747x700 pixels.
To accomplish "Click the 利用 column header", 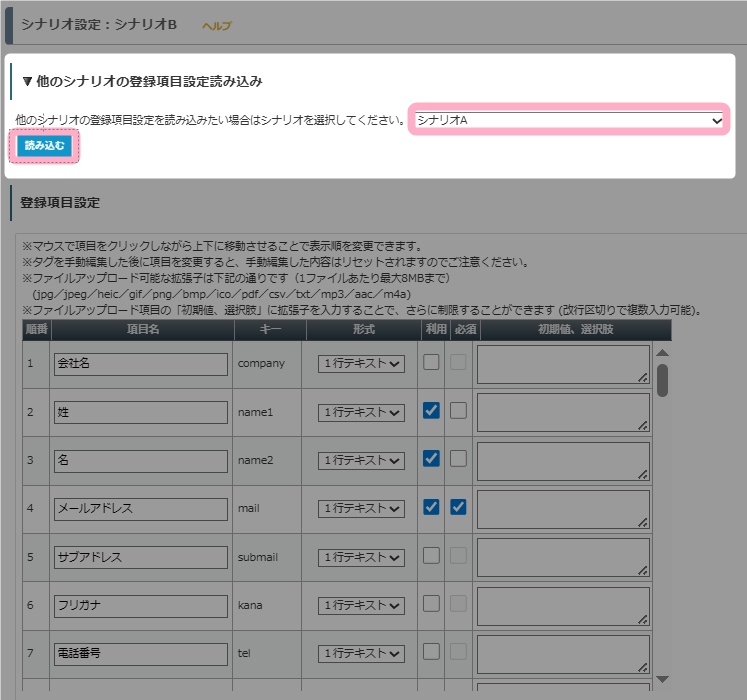I will click(x=436, y=330).
